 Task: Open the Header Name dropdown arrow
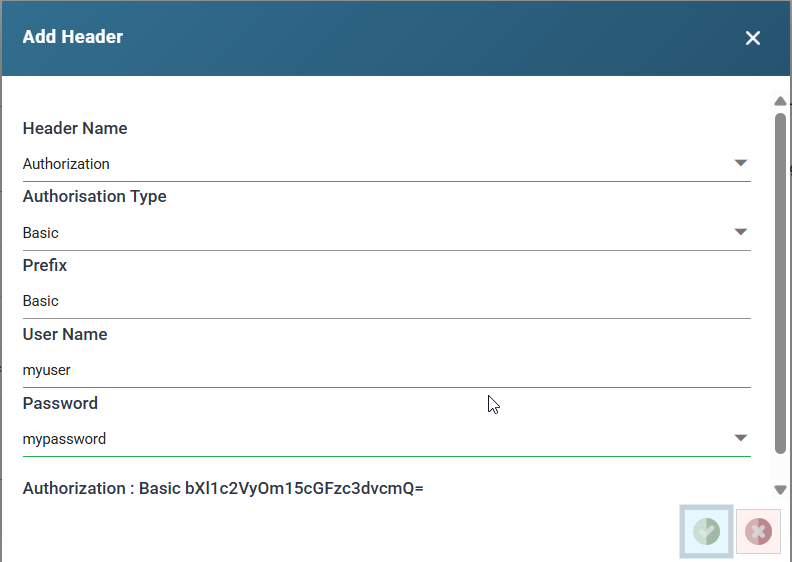coord(740,163)
